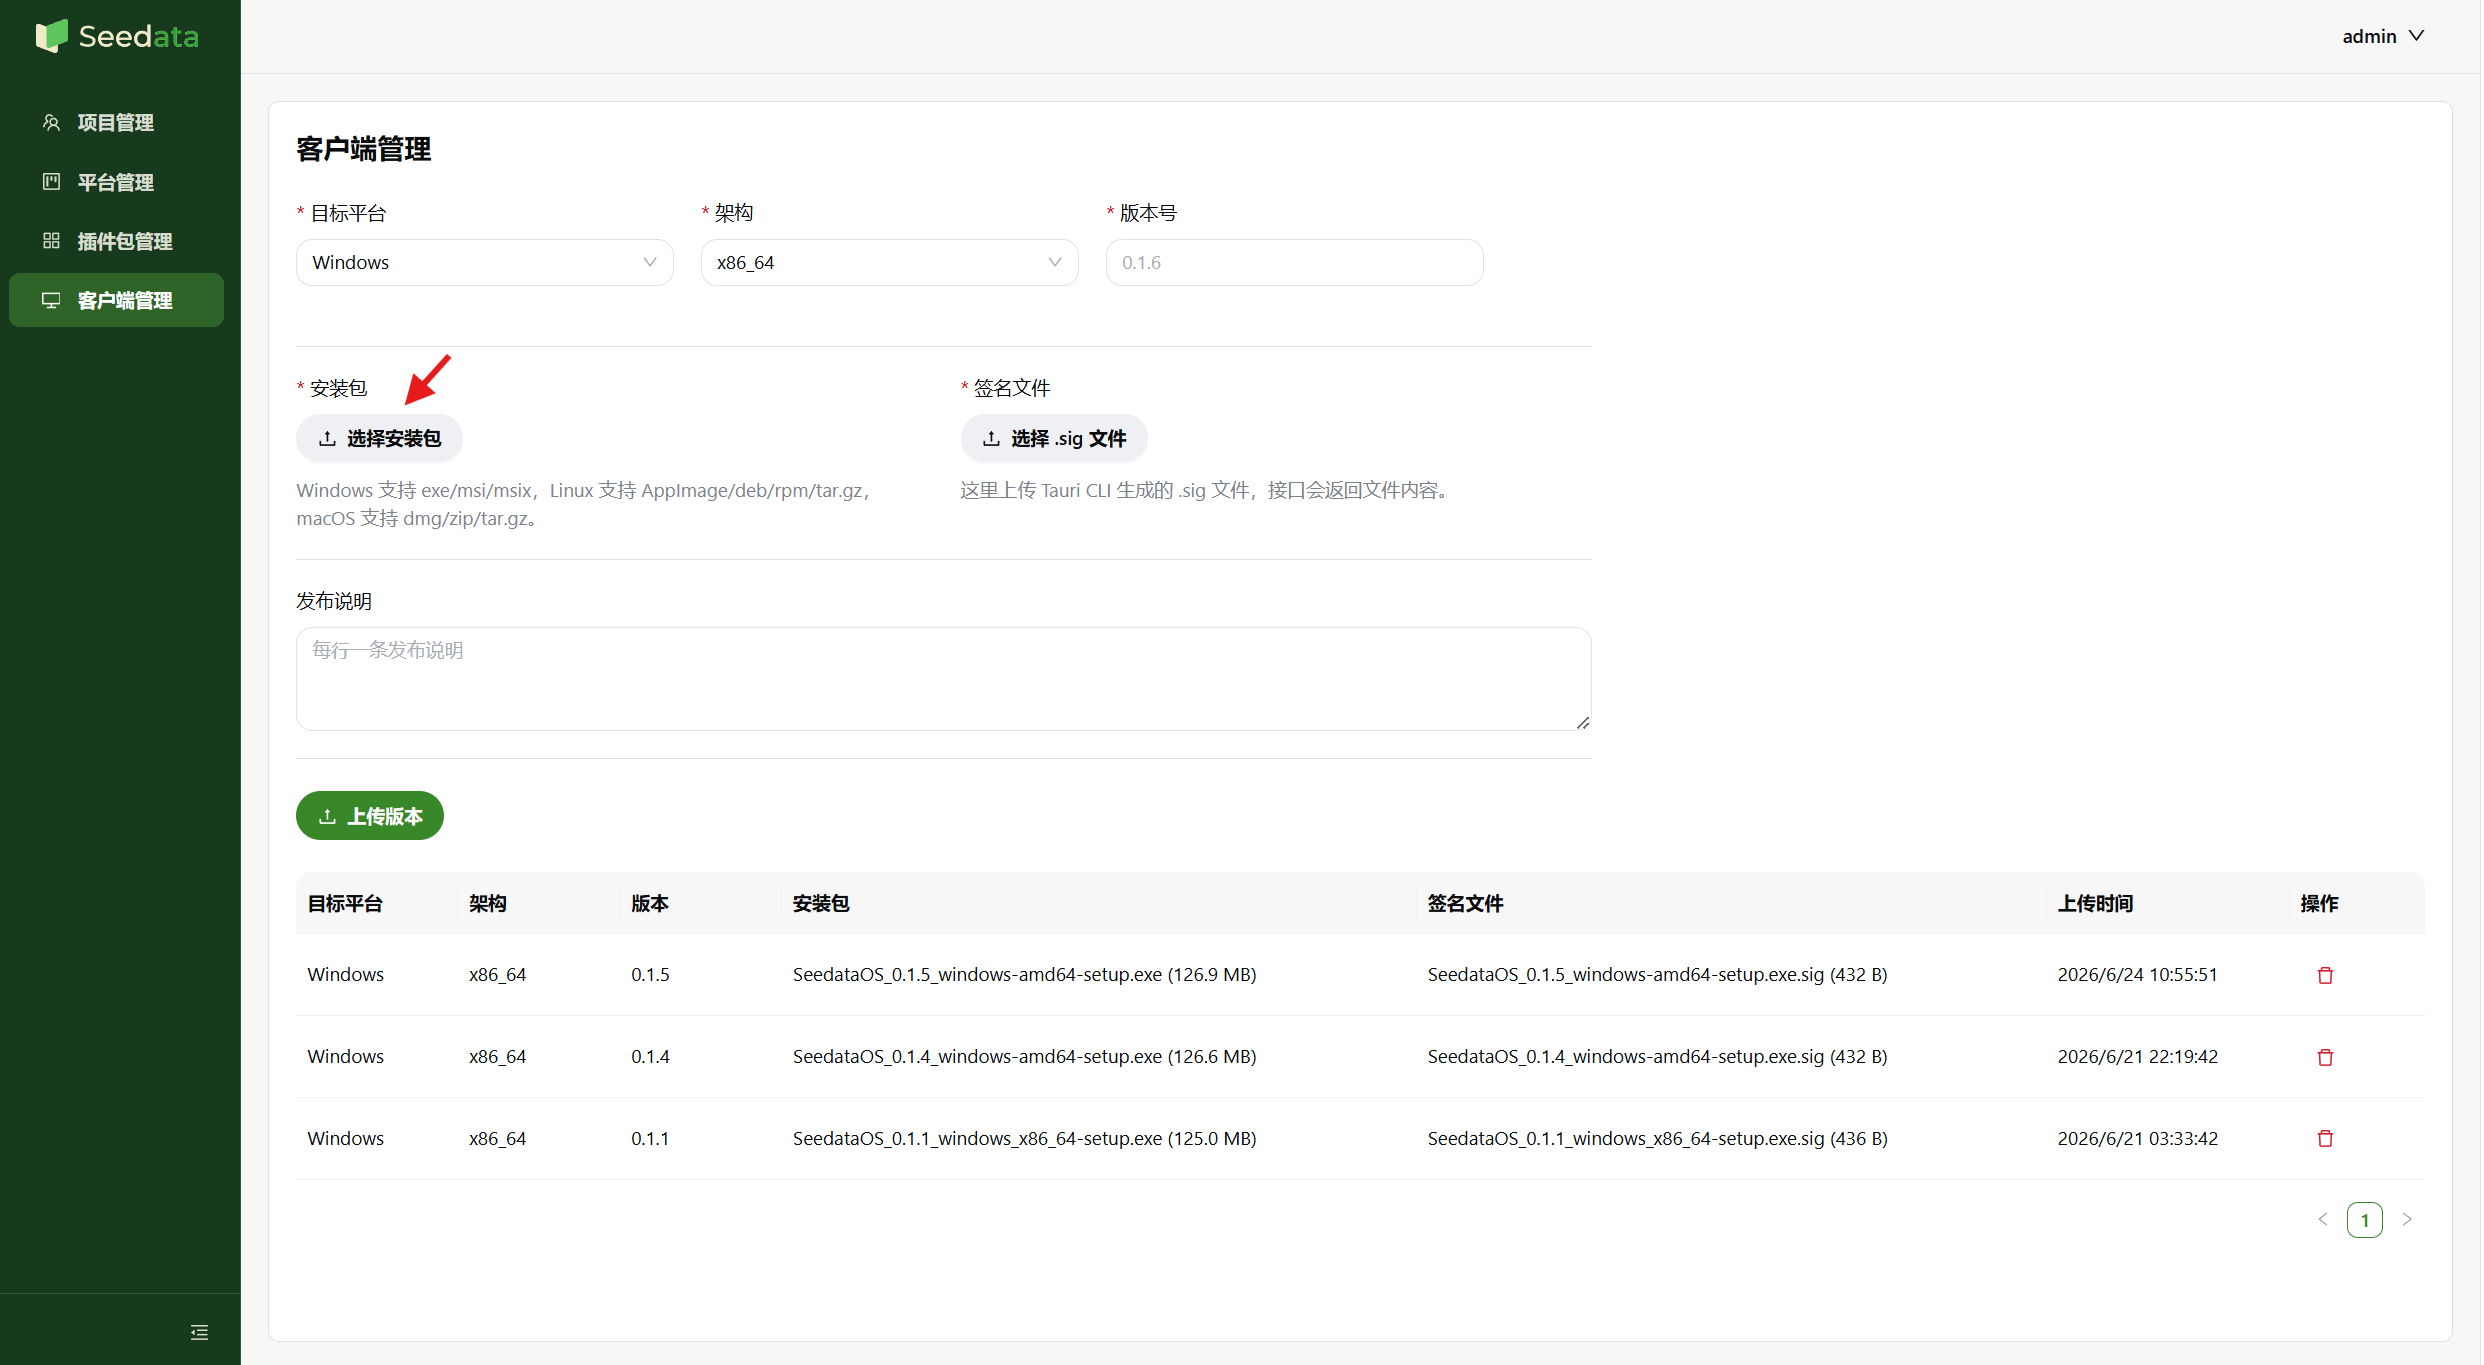Screen dimensions: 2484x1365
Task: Focus the 版本号 input field
Action: tap(1294, 262)
